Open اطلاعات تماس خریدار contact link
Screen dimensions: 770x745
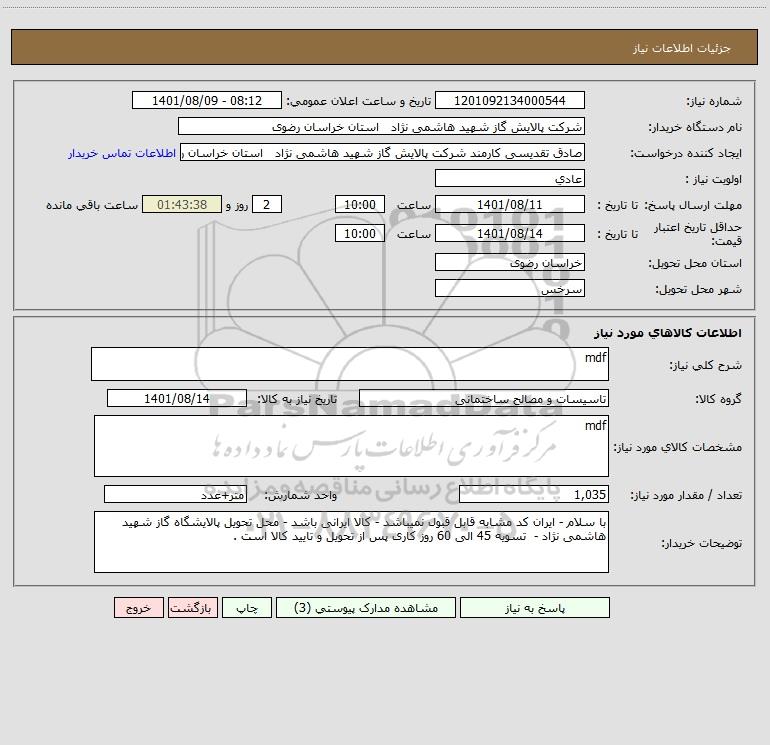click(x=122, y=153)
